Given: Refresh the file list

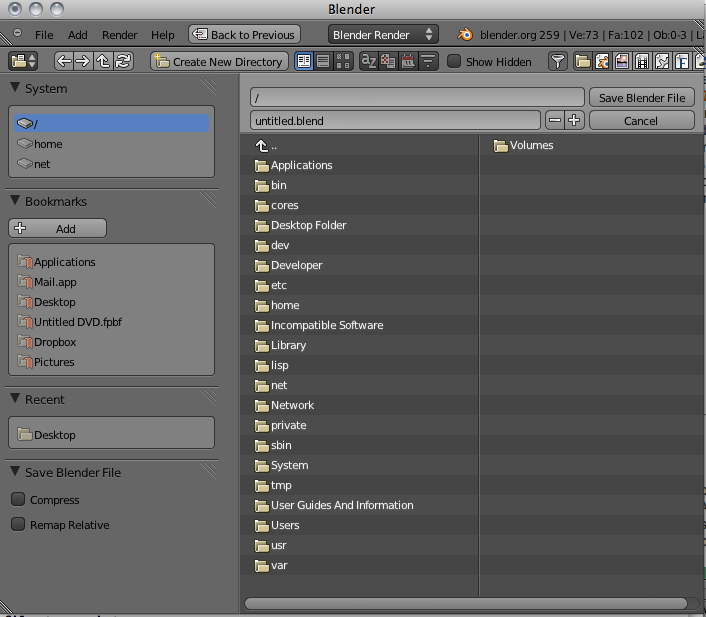Looking at the screenshot, I should [122, 61].
